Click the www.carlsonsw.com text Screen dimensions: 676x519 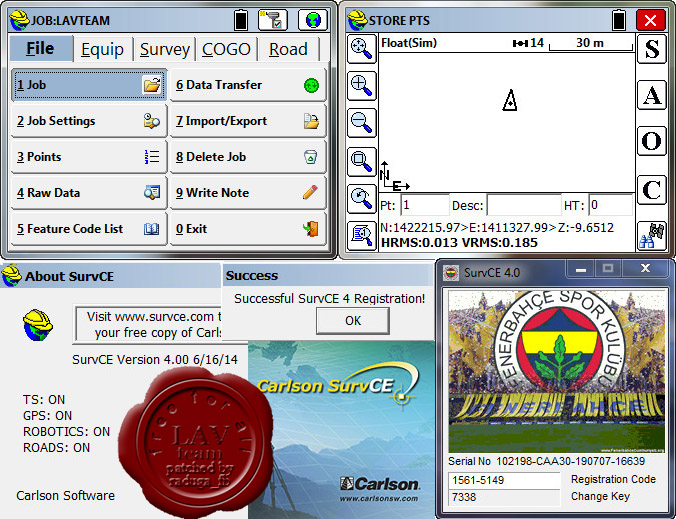[379, 499]
